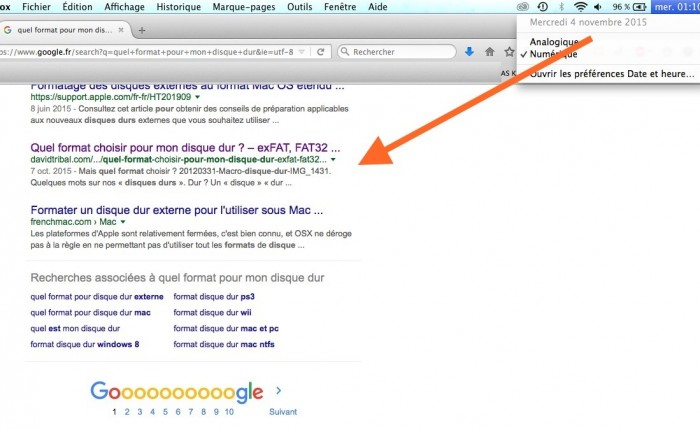Click the next page chevron arrow
This screenshot has width=700, height=430.
tap(279, 391)
